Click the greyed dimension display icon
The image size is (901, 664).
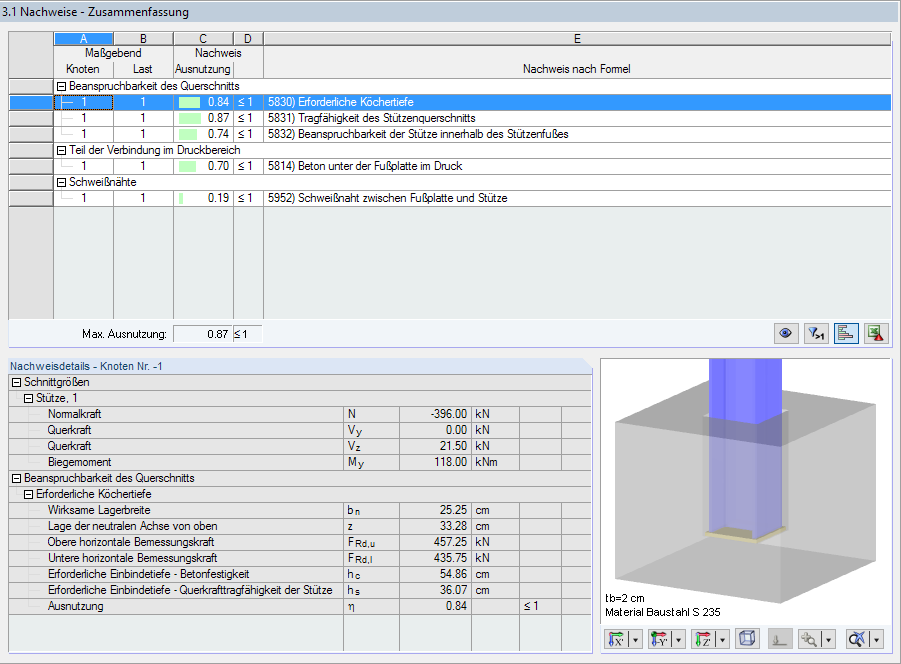780,639
